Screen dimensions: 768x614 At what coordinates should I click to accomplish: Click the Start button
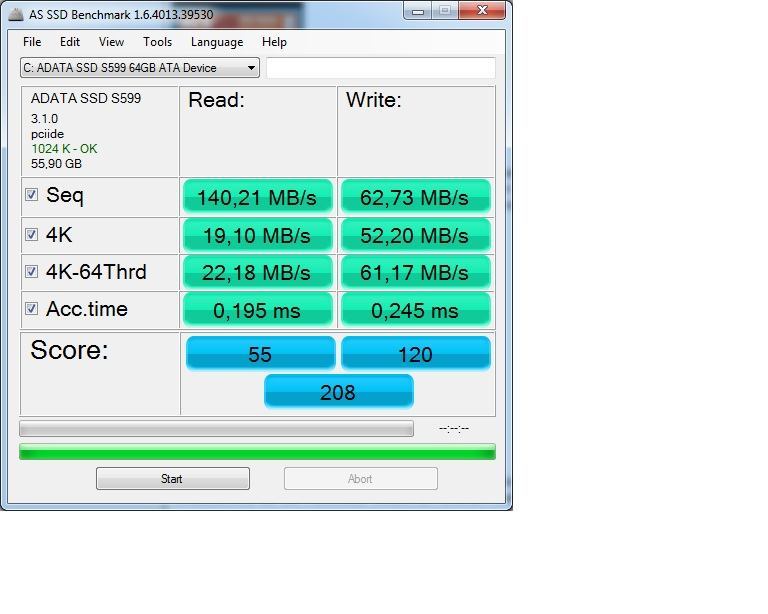click(172, 478)
